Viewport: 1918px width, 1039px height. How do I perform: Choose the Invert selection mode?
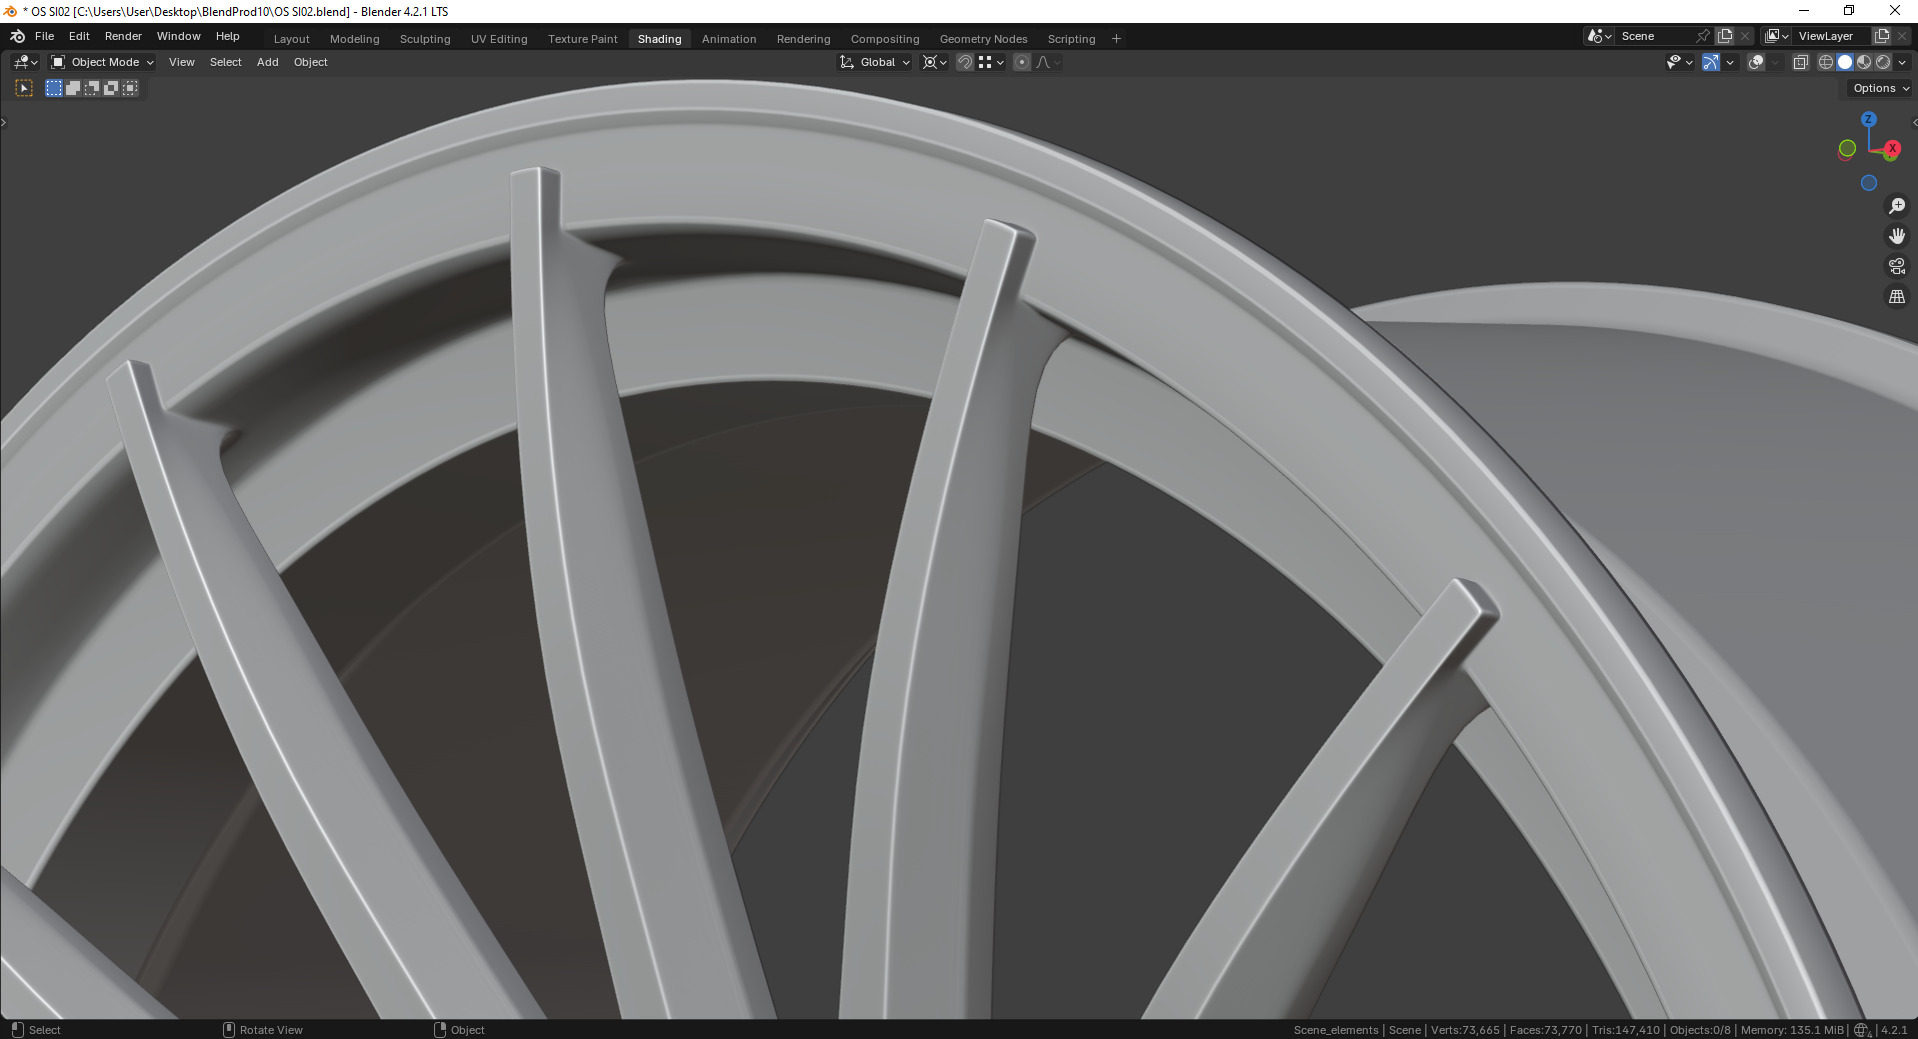[111, 88]
